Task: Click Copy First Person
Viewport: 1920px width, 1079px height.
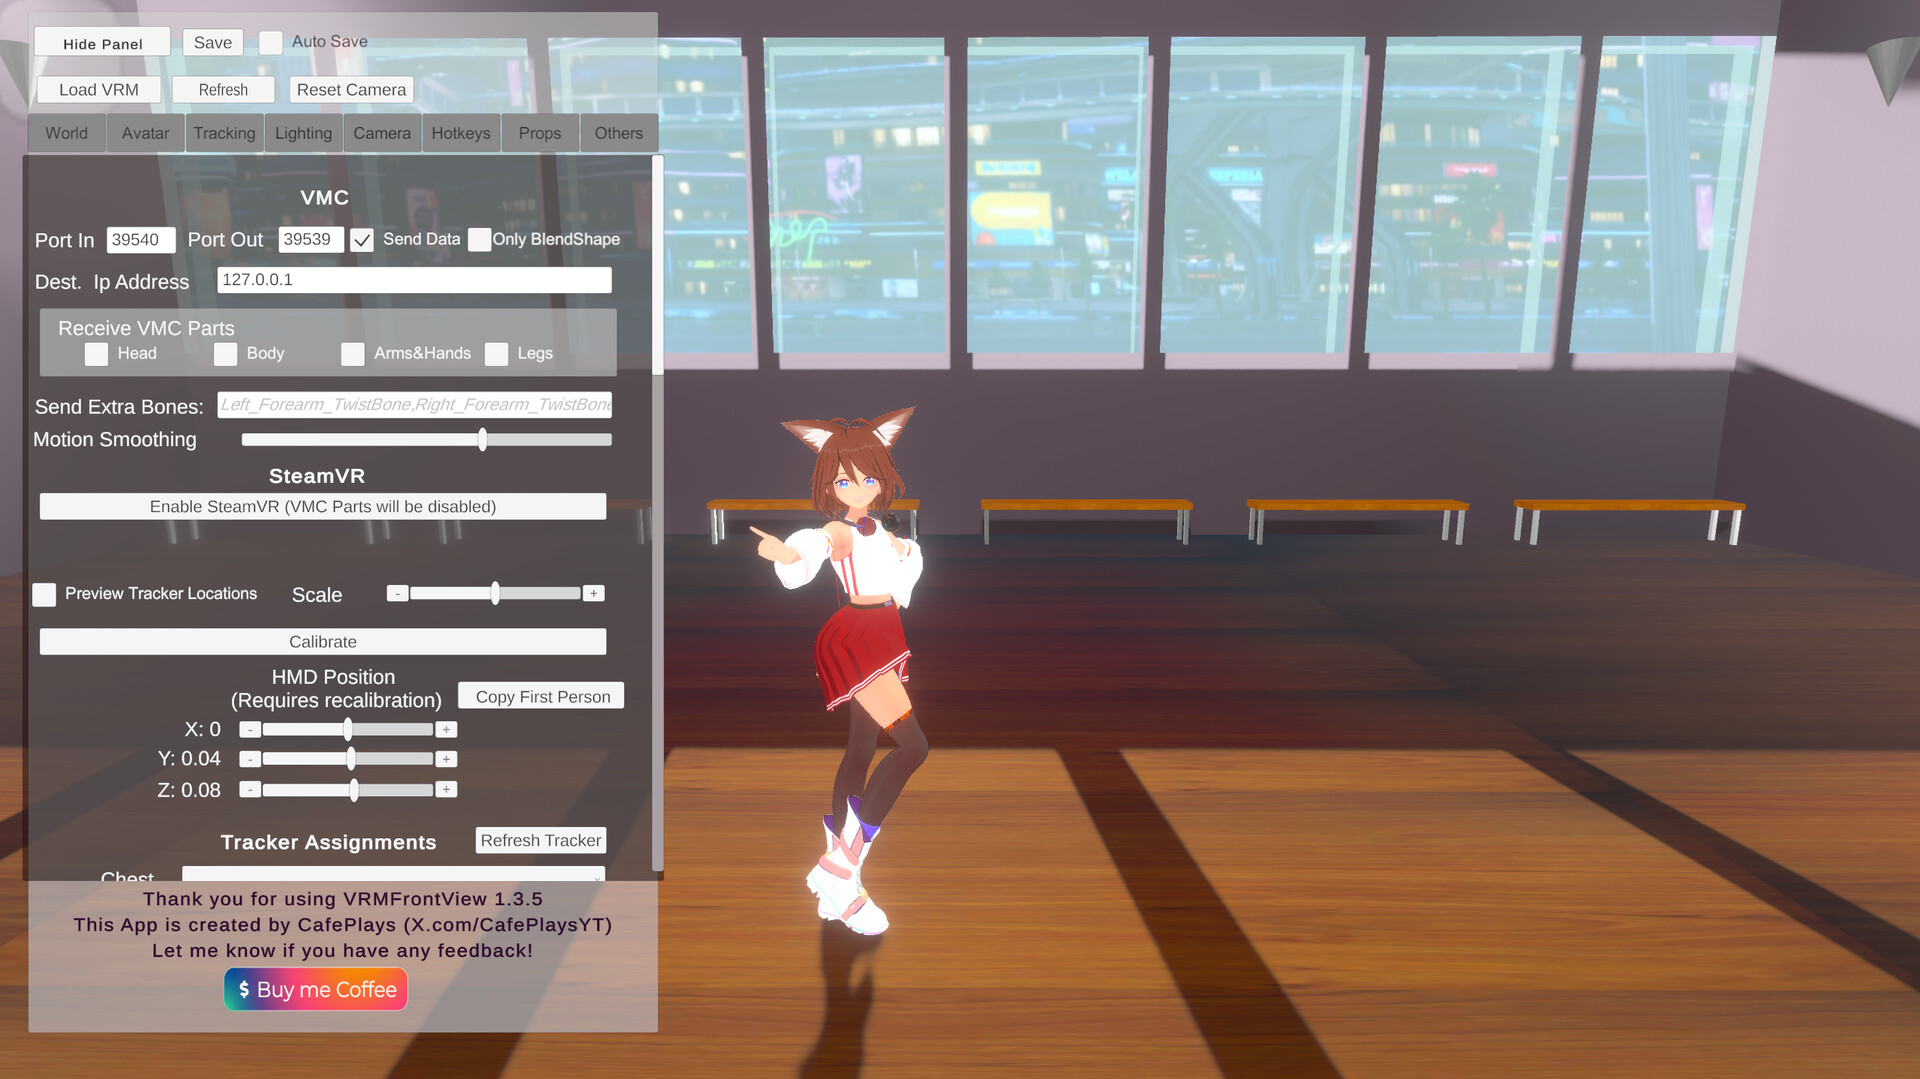Action: point(540,695)
